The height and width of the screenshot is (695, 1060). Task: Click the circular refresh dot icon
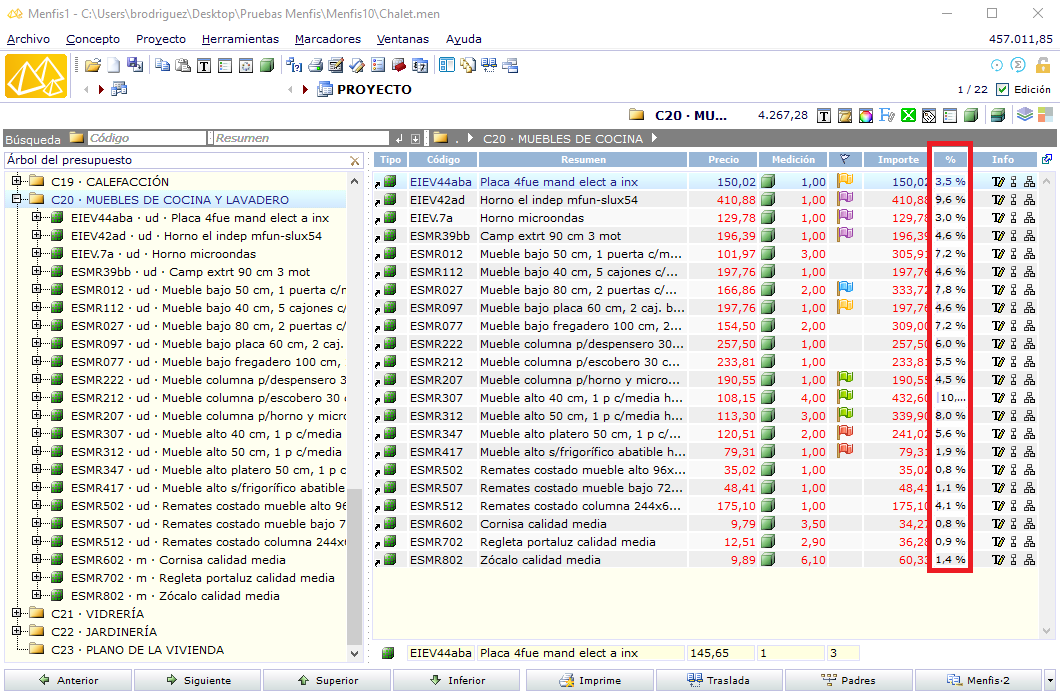point(996,66)
